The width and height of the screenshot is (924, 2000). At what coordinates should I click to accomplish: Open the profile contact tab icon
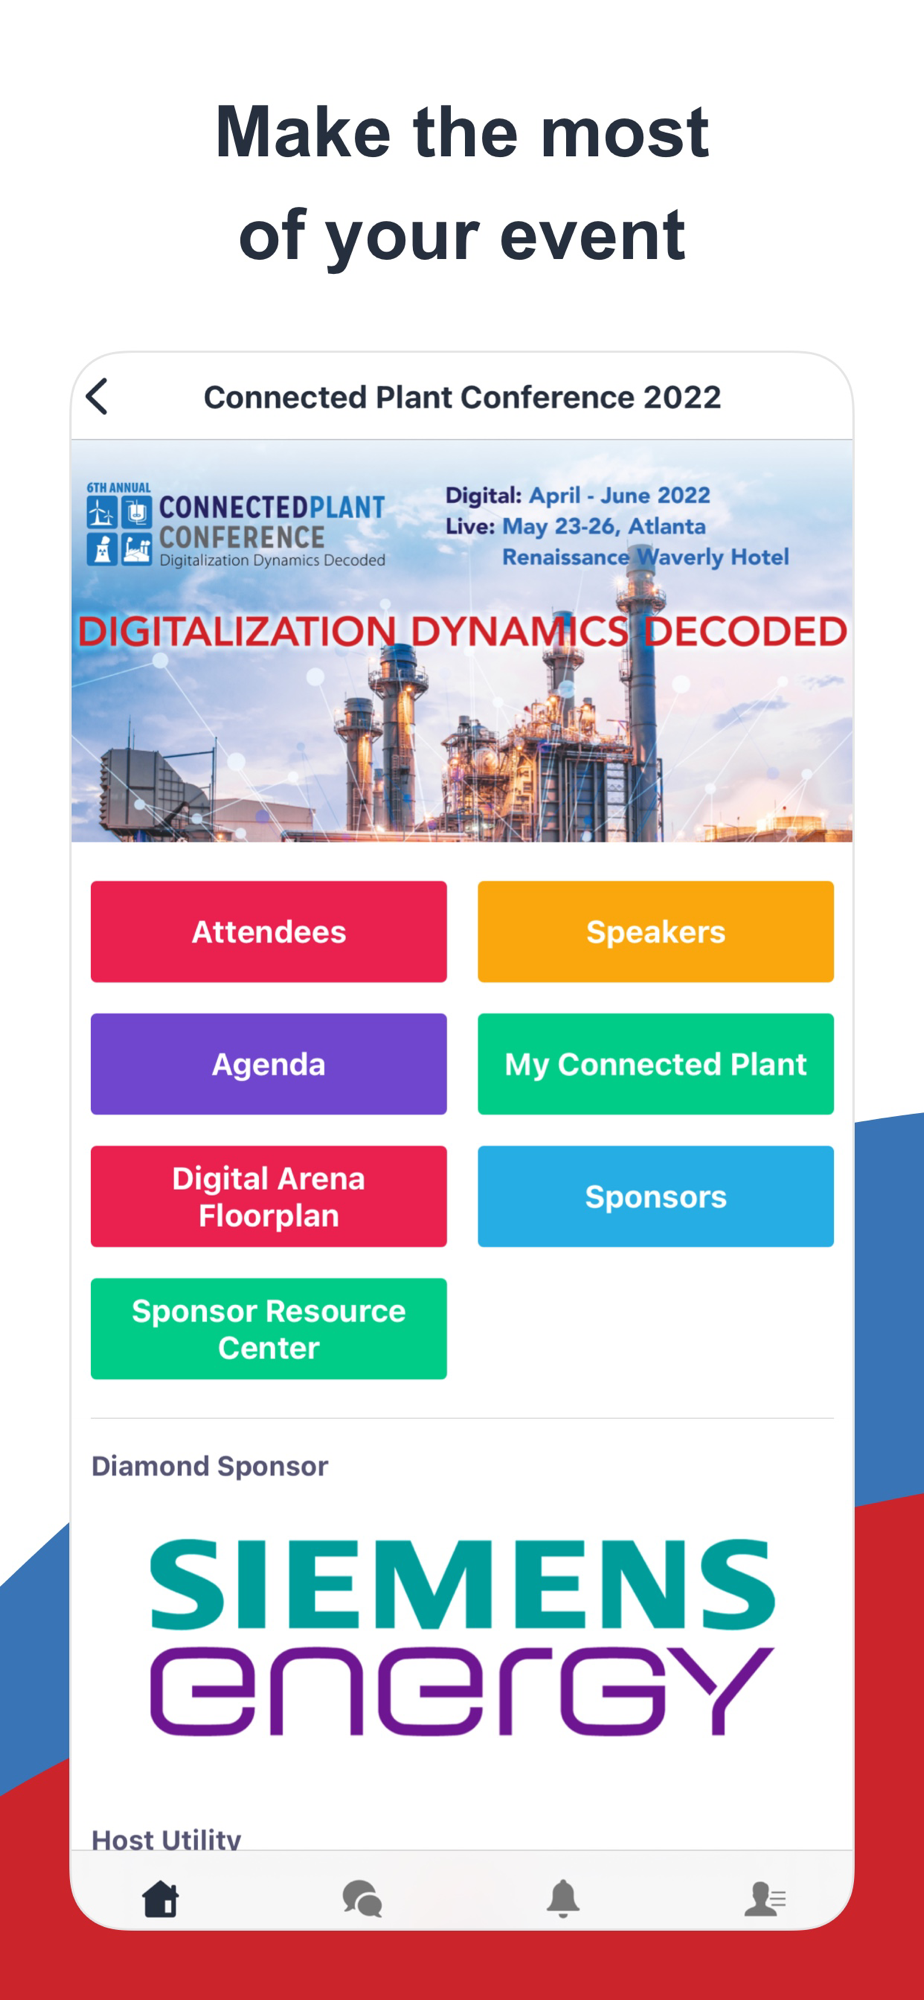[x=765, y=1897]
